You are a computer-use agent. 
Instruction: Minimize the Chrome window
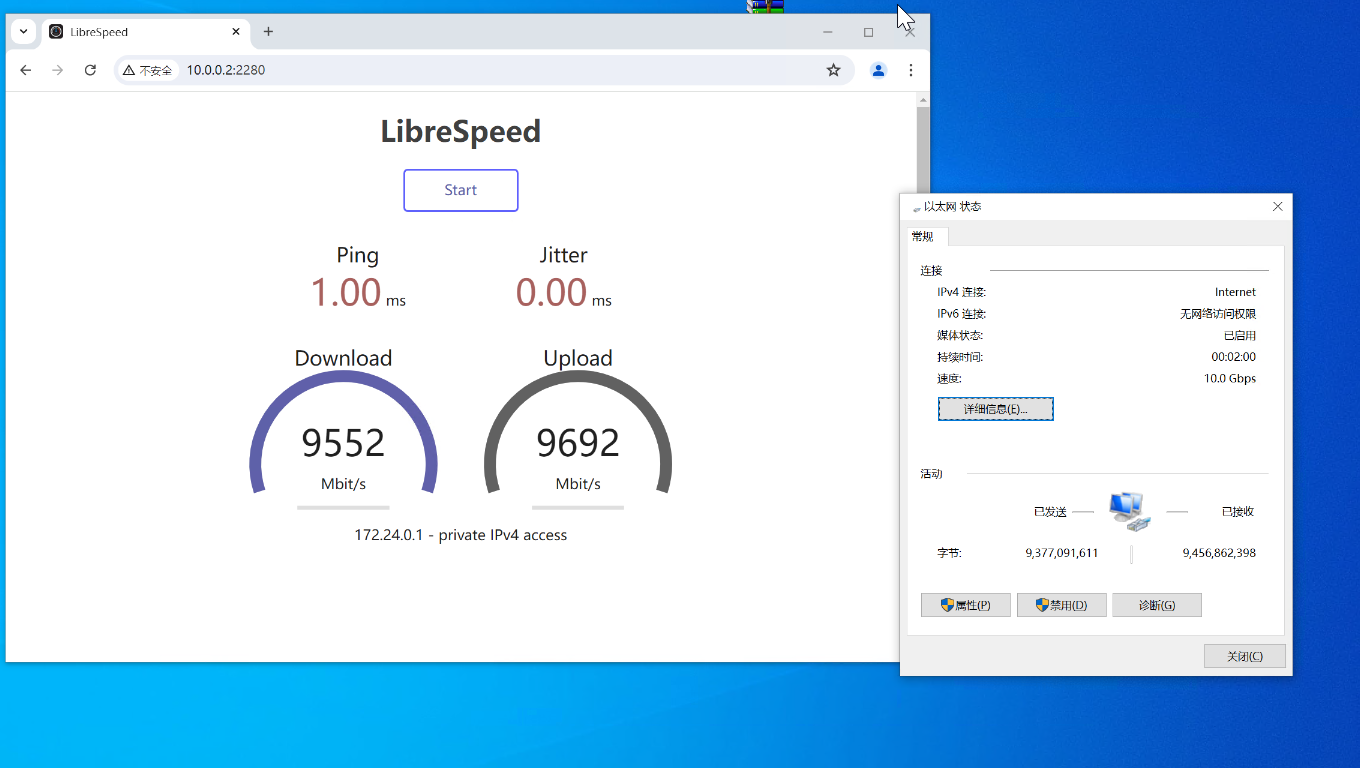[827, 31]
